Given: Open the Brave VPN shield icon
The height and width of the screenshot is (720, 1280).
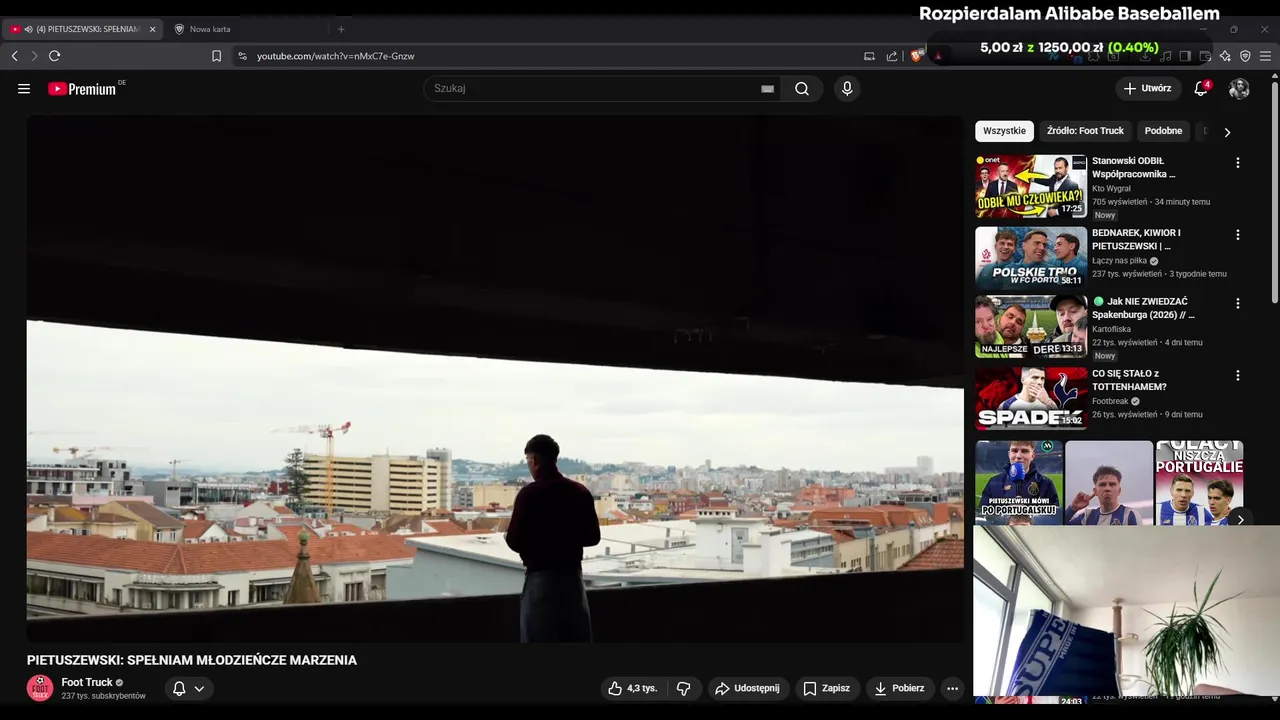Looking at the screenshot, I should point(1245,56).
